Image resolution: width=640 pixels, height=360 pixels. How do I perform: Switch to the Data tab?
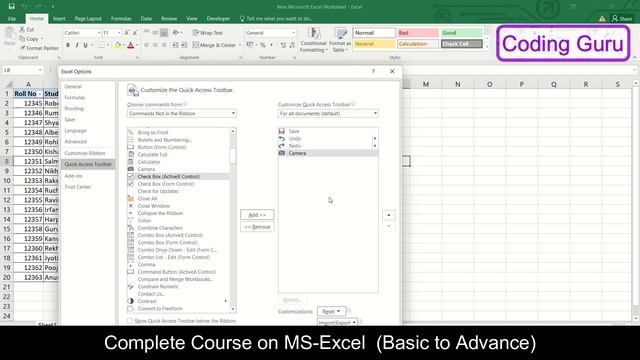click(x=146, y=18)
